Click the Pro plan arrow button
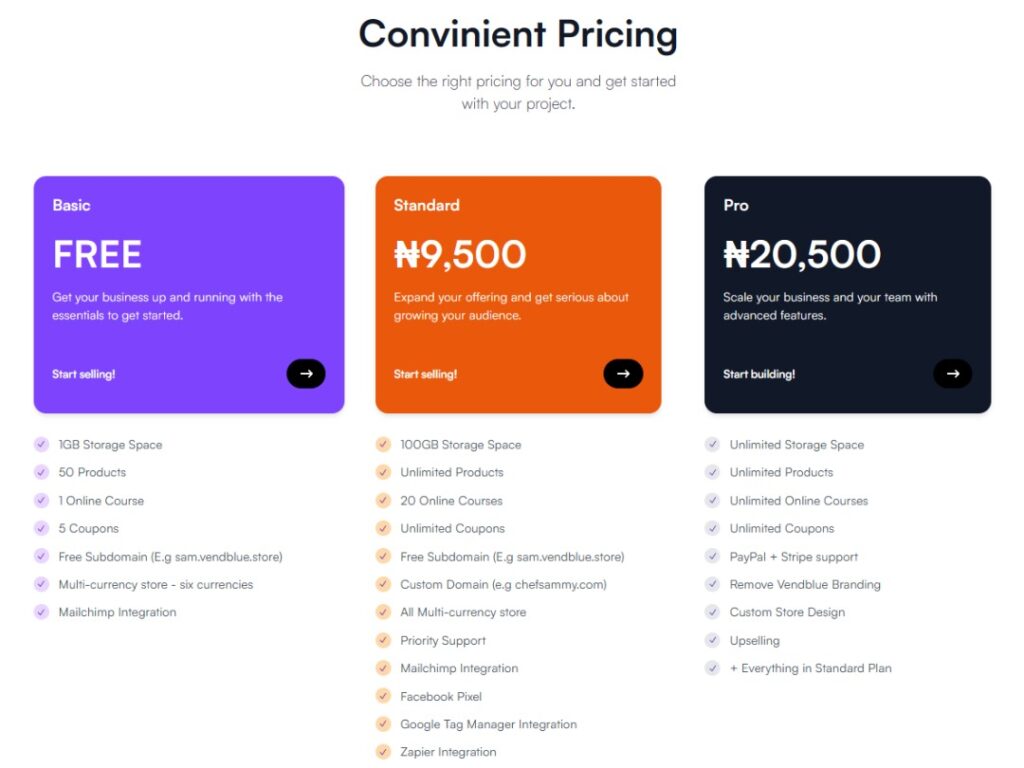The width and height of the screenshot is (1024, 768). tap(952, 373)
